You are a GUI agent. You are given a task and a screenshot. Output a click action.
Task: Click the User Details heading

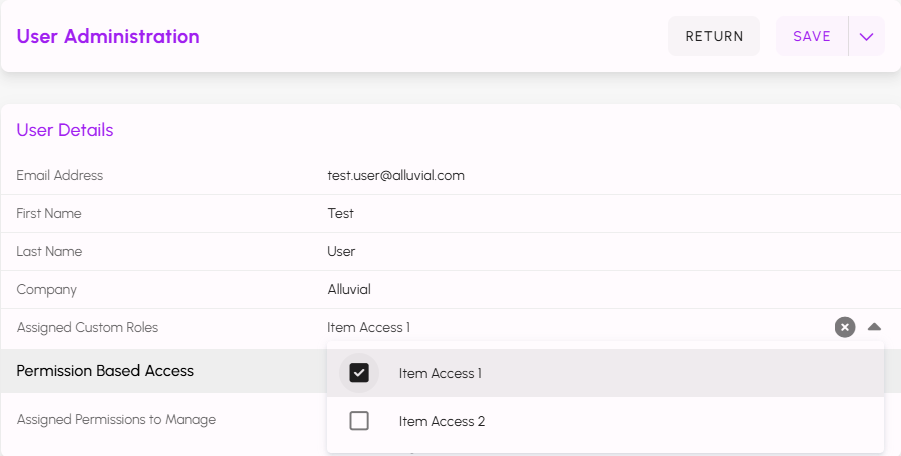pos(65,130)
